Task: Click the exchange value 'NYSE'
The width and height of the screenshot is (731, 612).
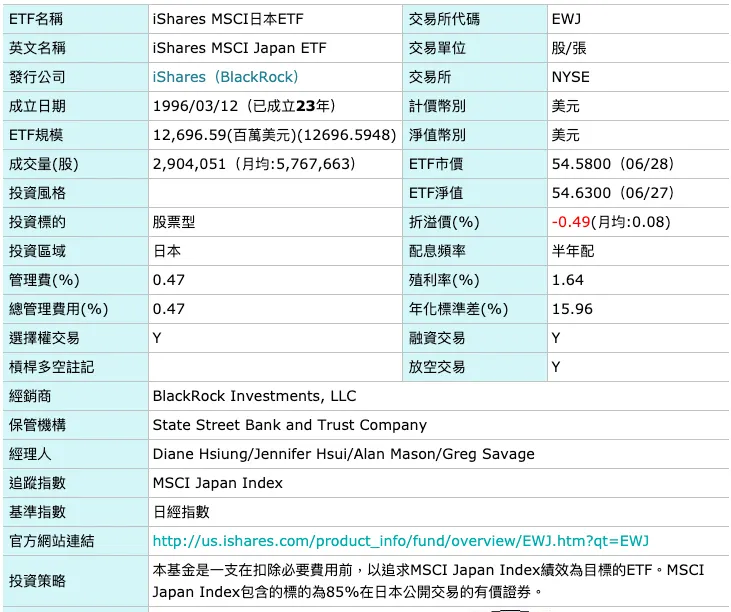Action: [570, 77]
